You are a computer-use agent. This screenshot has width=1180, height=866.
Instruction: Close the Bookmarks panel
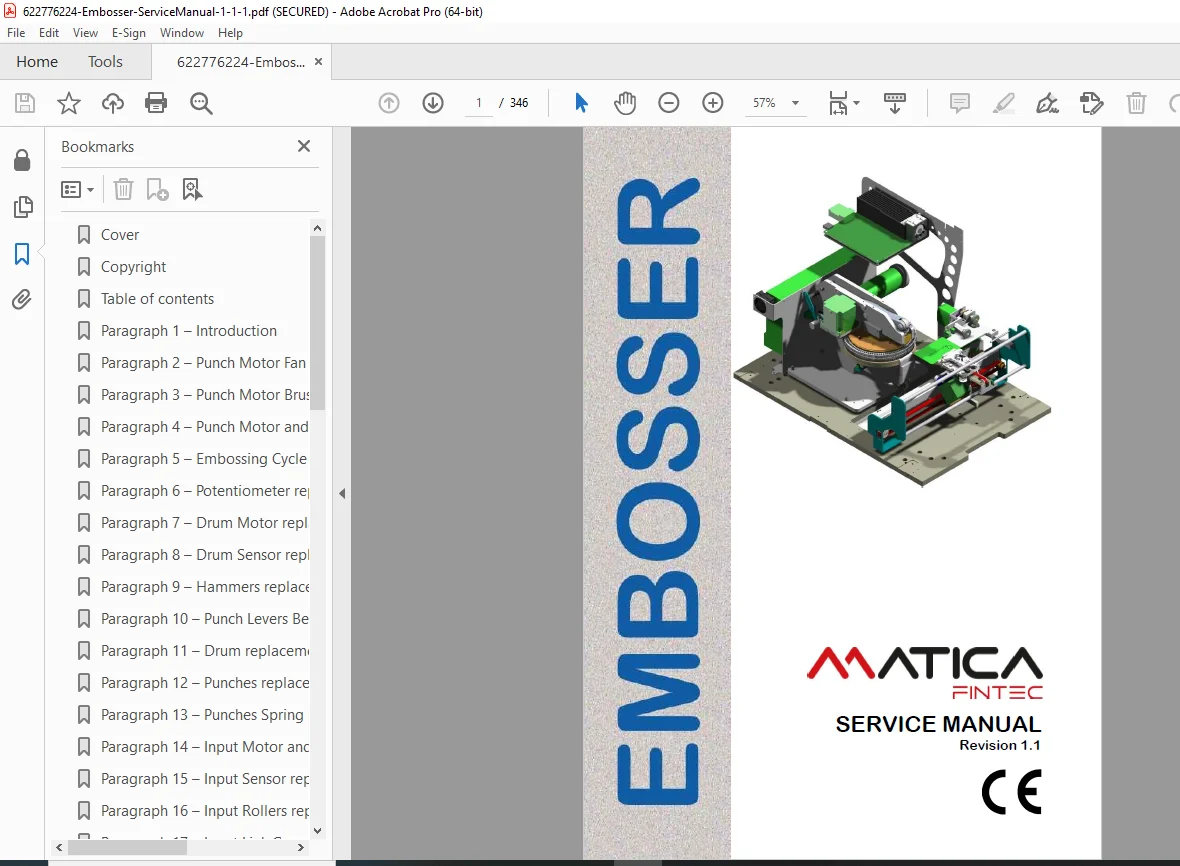coord(304,146)
